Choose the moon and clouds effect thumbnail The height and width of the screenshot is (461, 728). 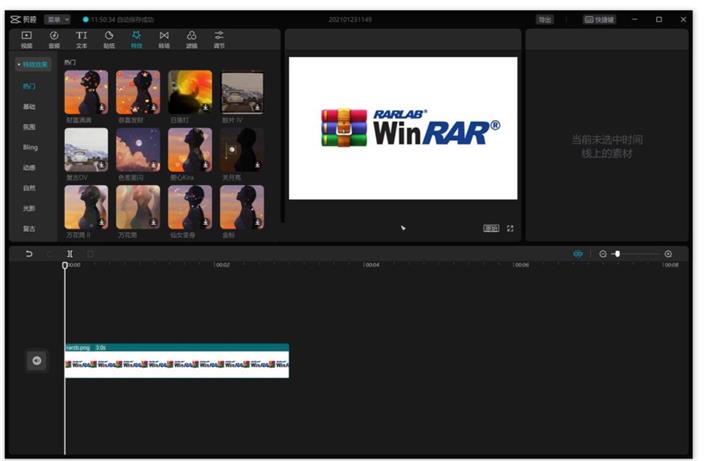(x=138, y=149)
